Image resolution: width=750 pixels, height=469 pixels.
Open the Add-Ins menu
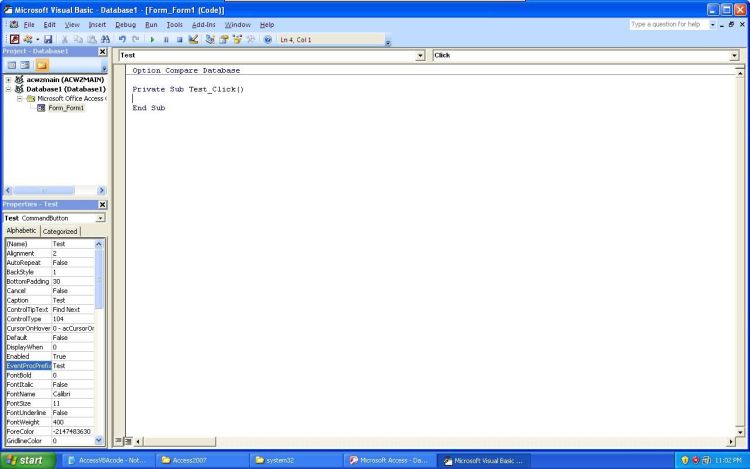pyautogui.click(x=204, y=24)
